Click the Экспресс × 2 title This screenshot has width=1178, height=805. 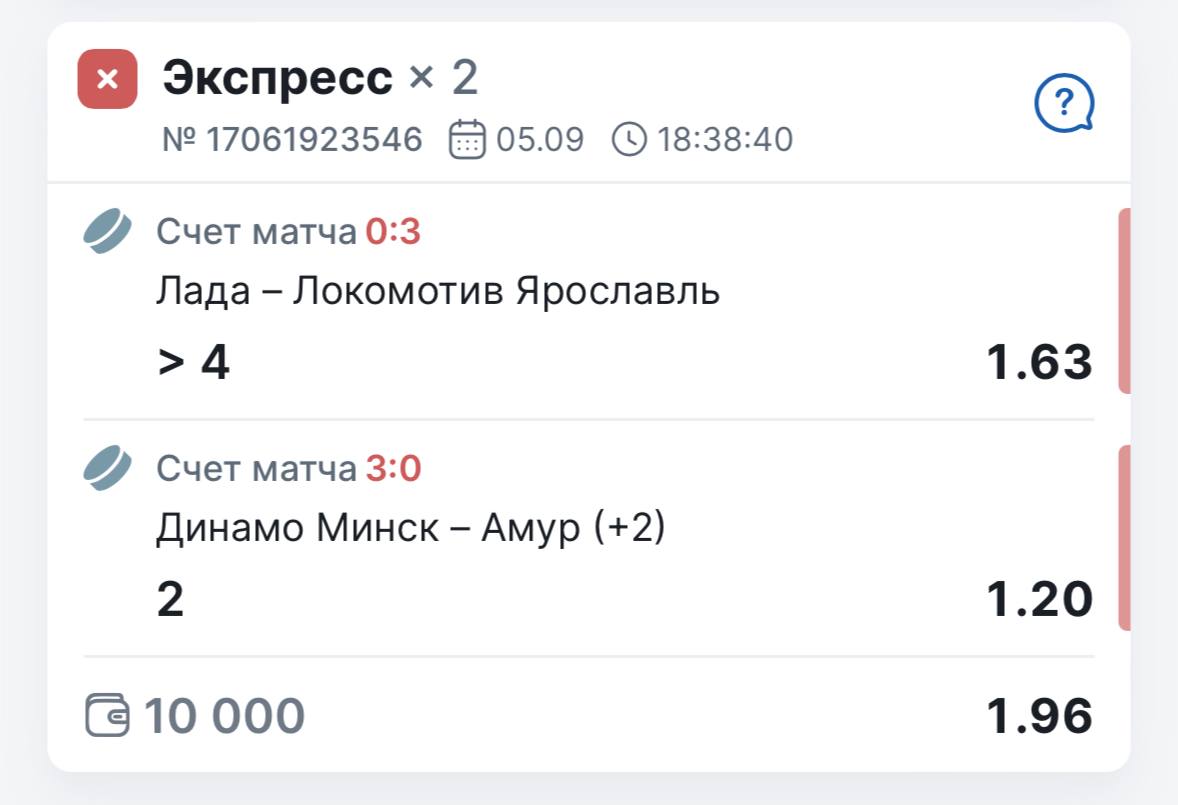[320, 78]
